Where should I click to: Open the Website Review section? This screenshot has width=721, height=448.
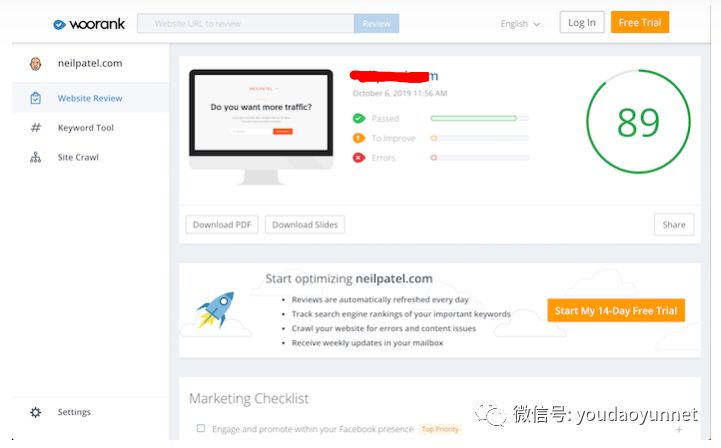(91, 98)
